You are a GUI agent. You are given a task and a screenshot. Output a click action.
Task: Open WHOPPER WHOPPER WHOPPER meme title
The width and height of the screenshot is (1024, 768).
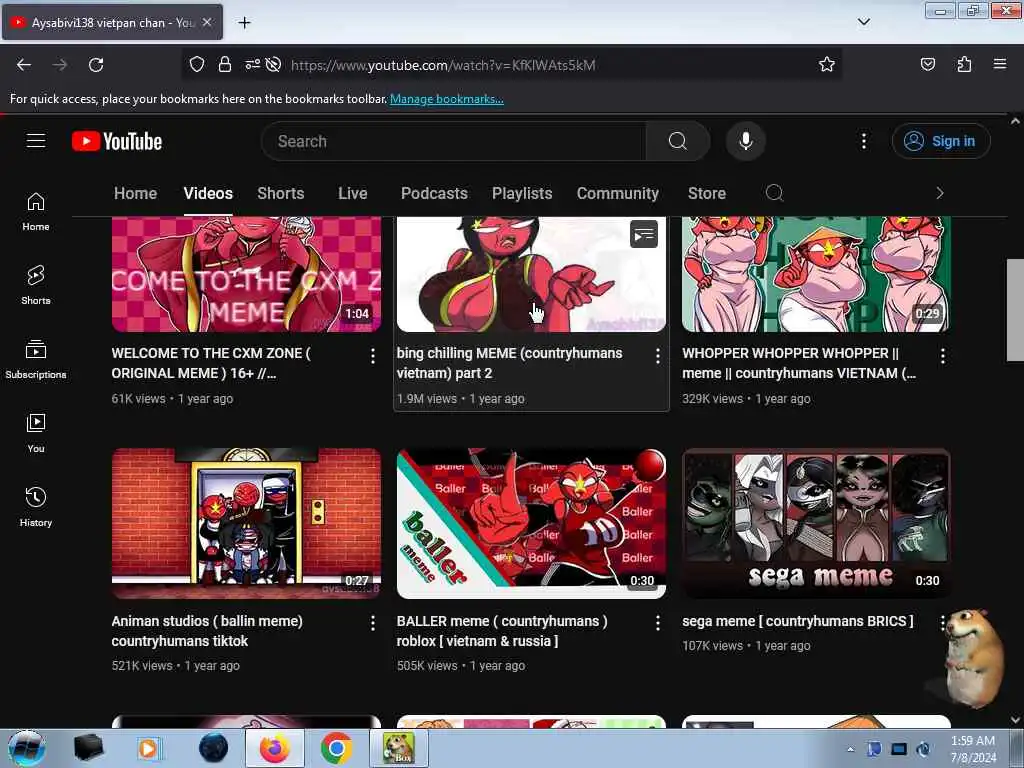click(x=799, y=363)
